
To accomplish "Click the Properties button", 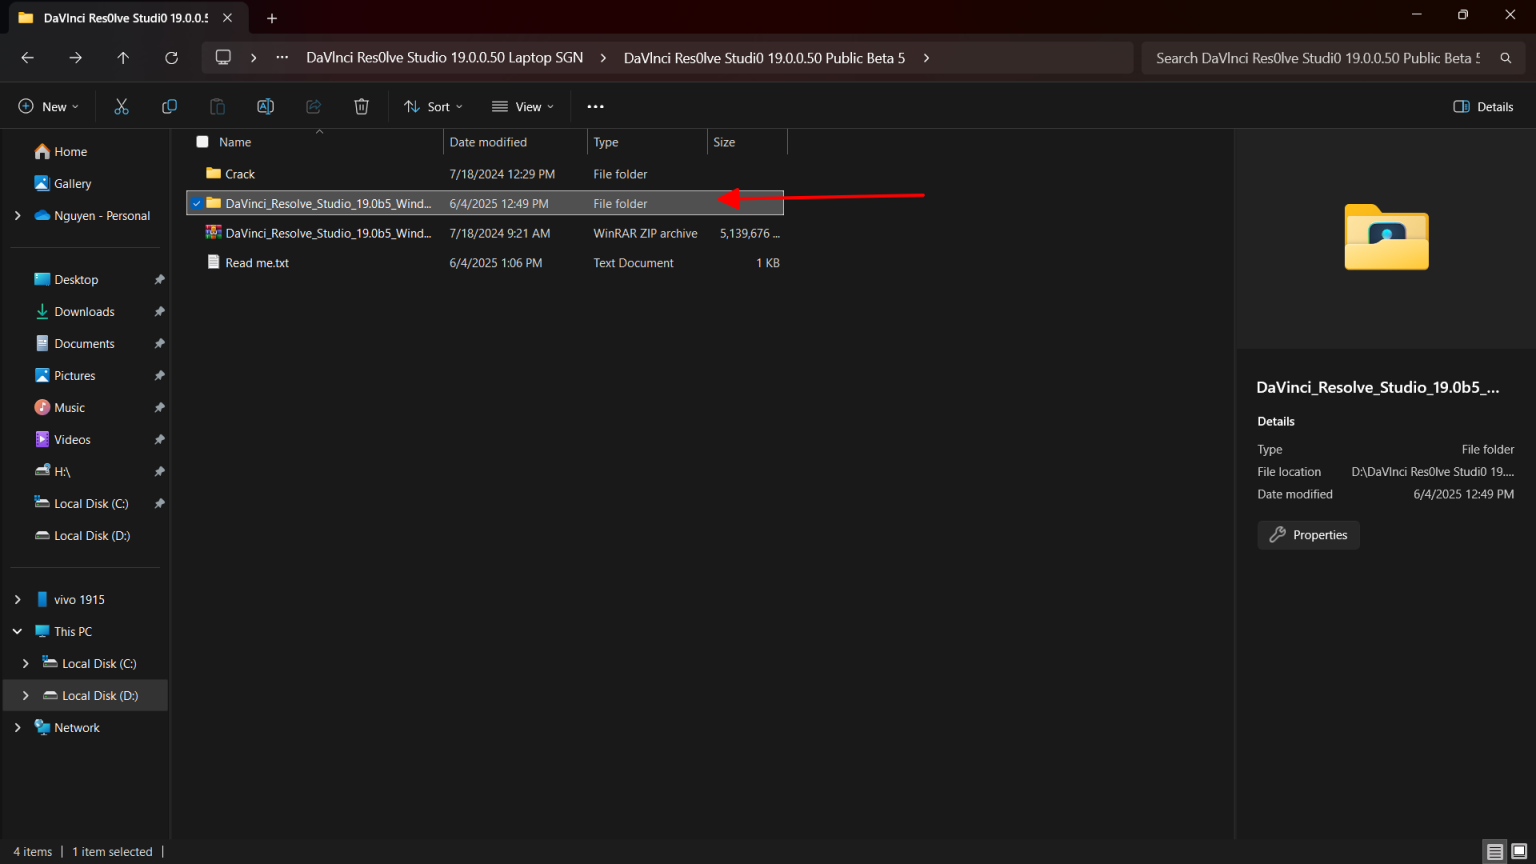I will click(x=1308, y=535).
